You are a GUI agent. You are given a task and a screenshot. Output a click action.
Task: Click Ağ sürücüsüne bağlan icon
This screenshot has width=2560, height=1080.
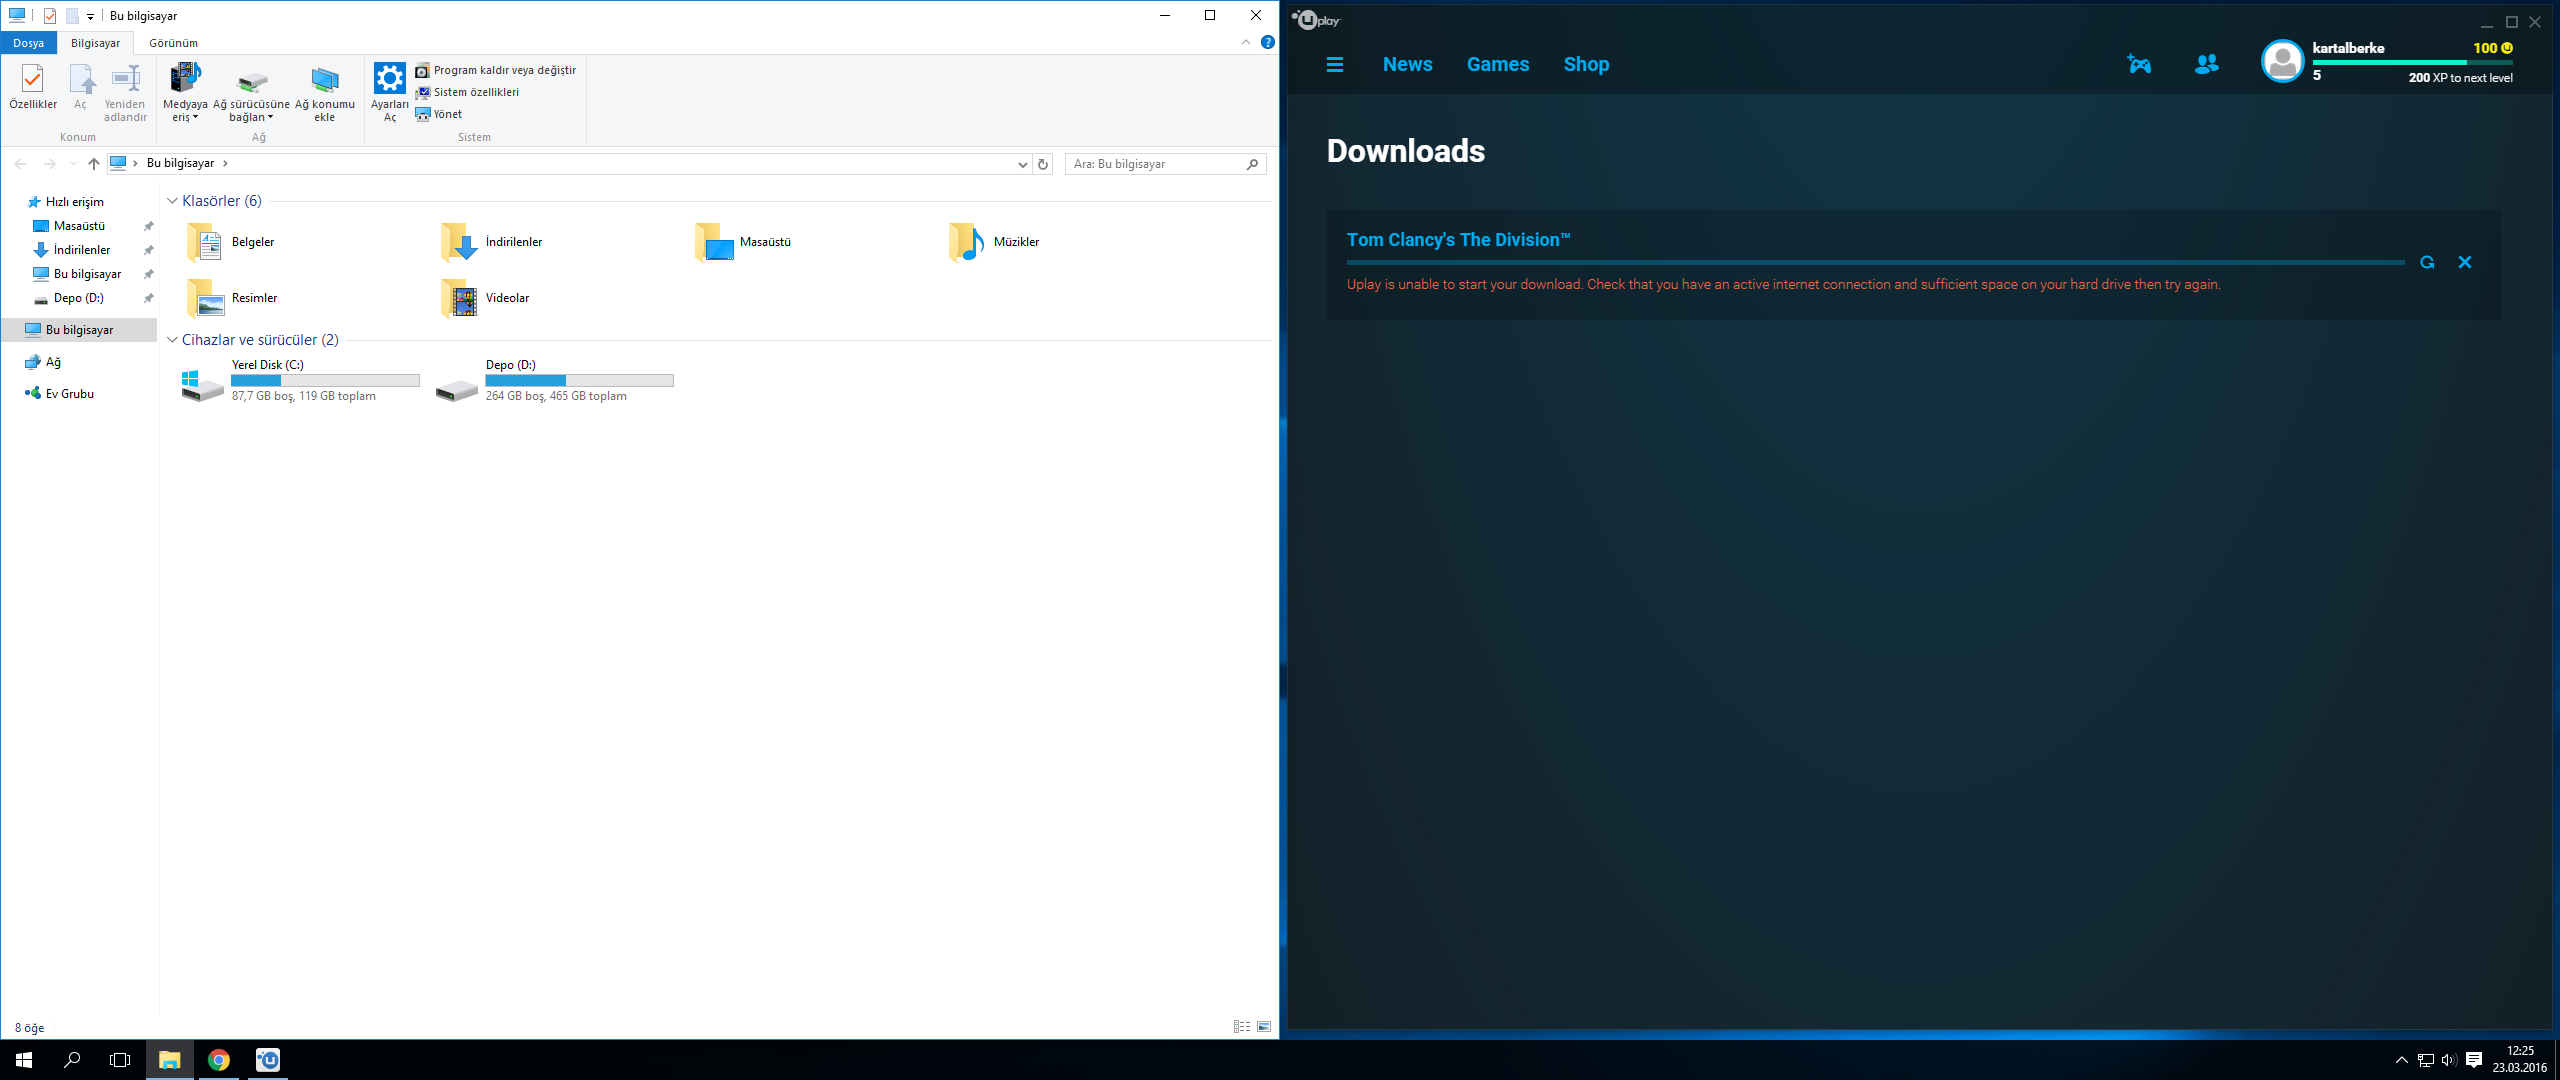(x=251, y=92)
